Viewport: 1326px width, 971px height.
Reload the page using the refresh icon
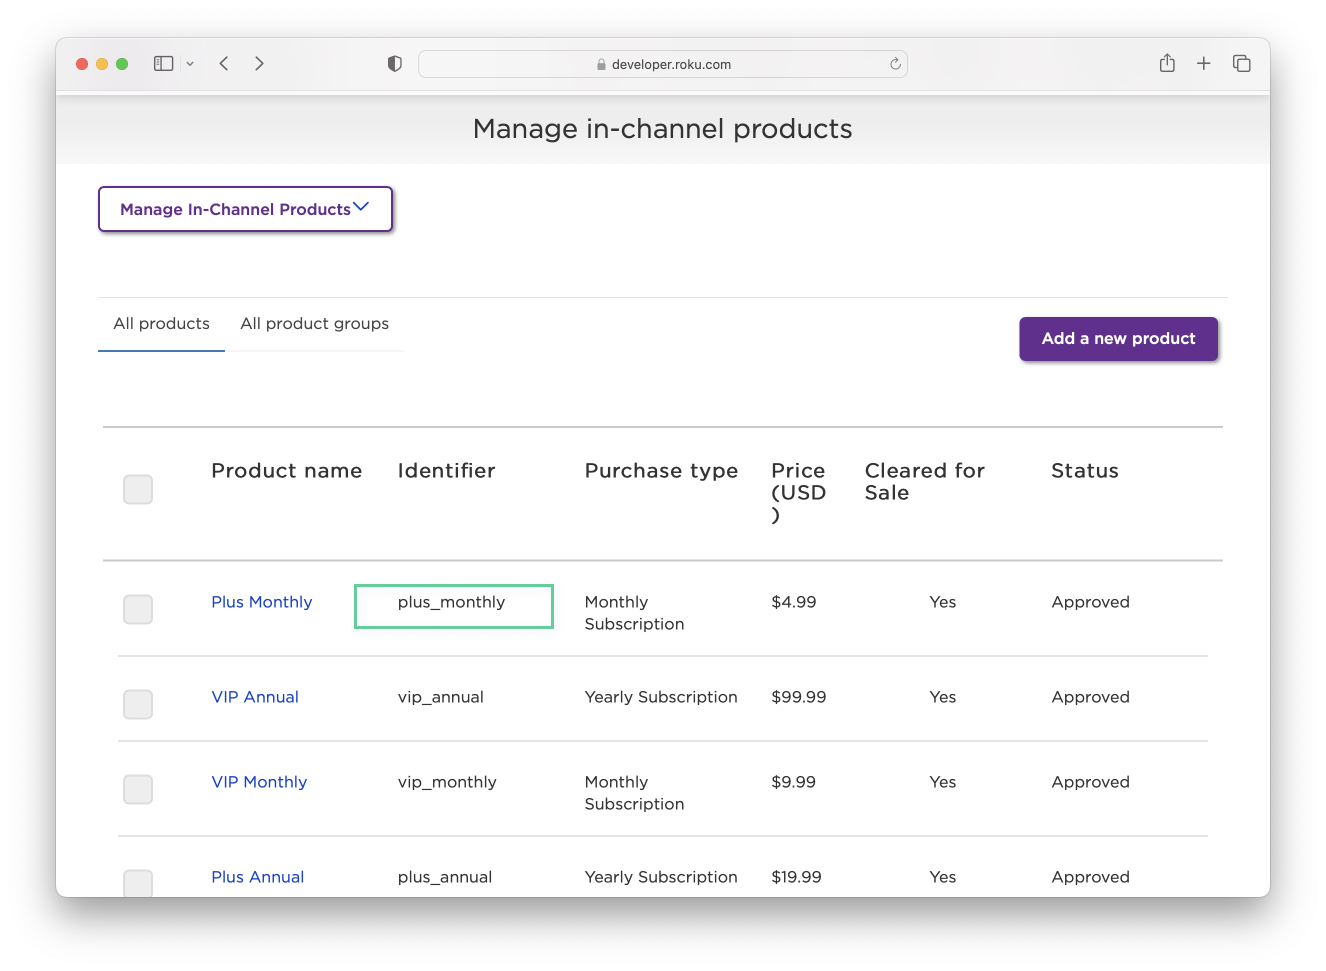(895, 64)
